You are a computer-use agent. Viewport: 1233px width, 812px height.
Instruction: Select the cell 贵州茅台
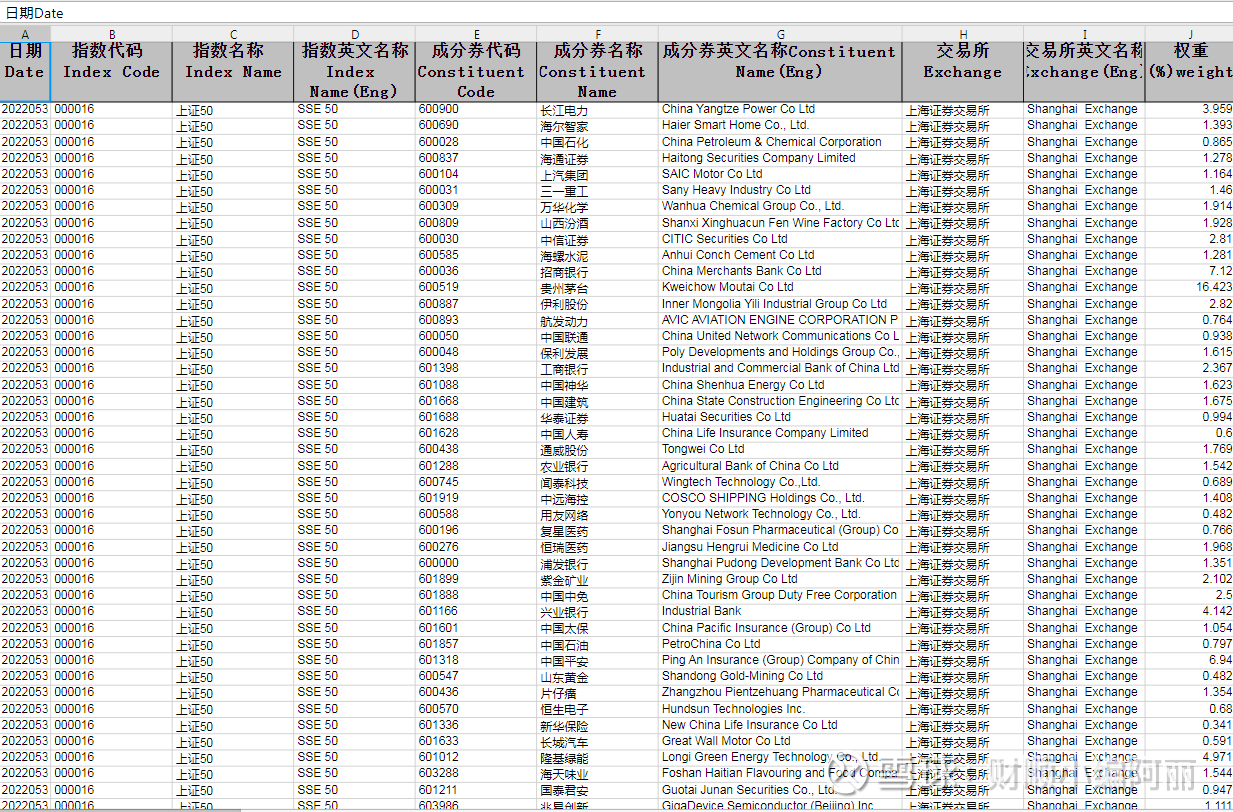pos(597,287)
